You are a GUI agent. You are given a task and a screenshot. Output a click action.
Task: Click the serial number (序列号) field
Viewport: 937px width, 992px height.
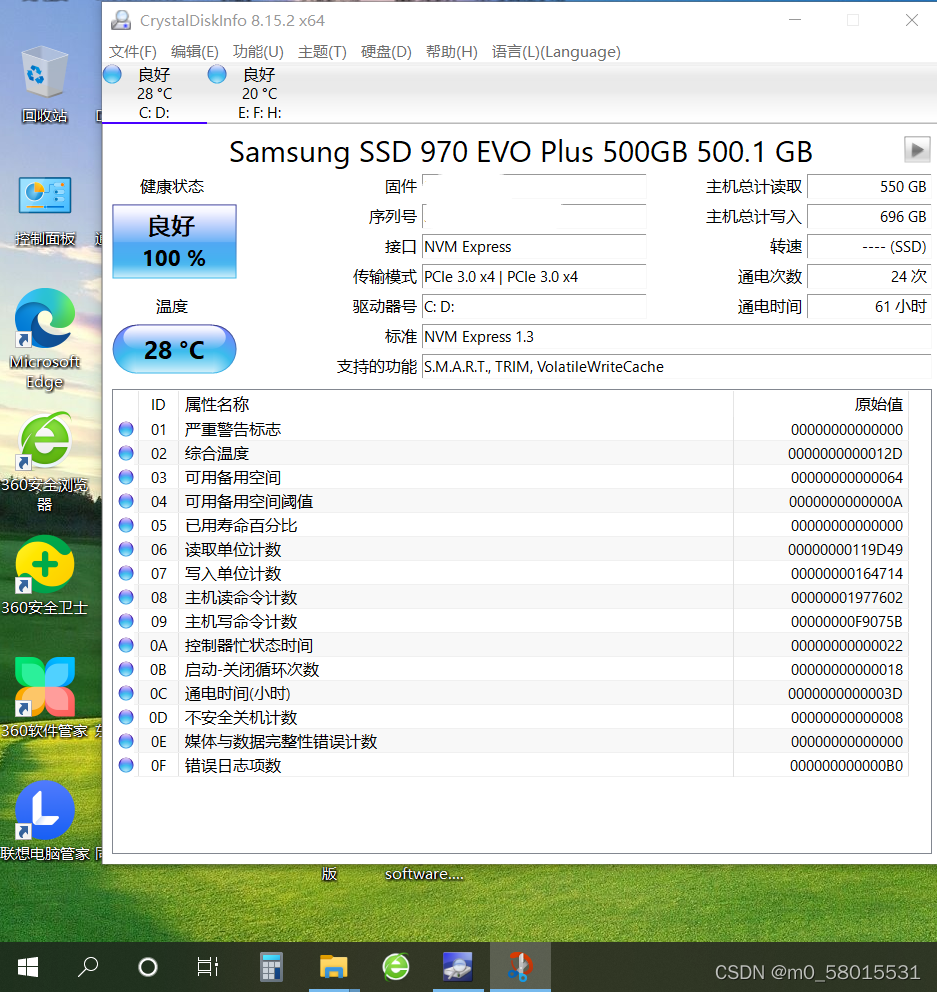[x=534, y=216]
